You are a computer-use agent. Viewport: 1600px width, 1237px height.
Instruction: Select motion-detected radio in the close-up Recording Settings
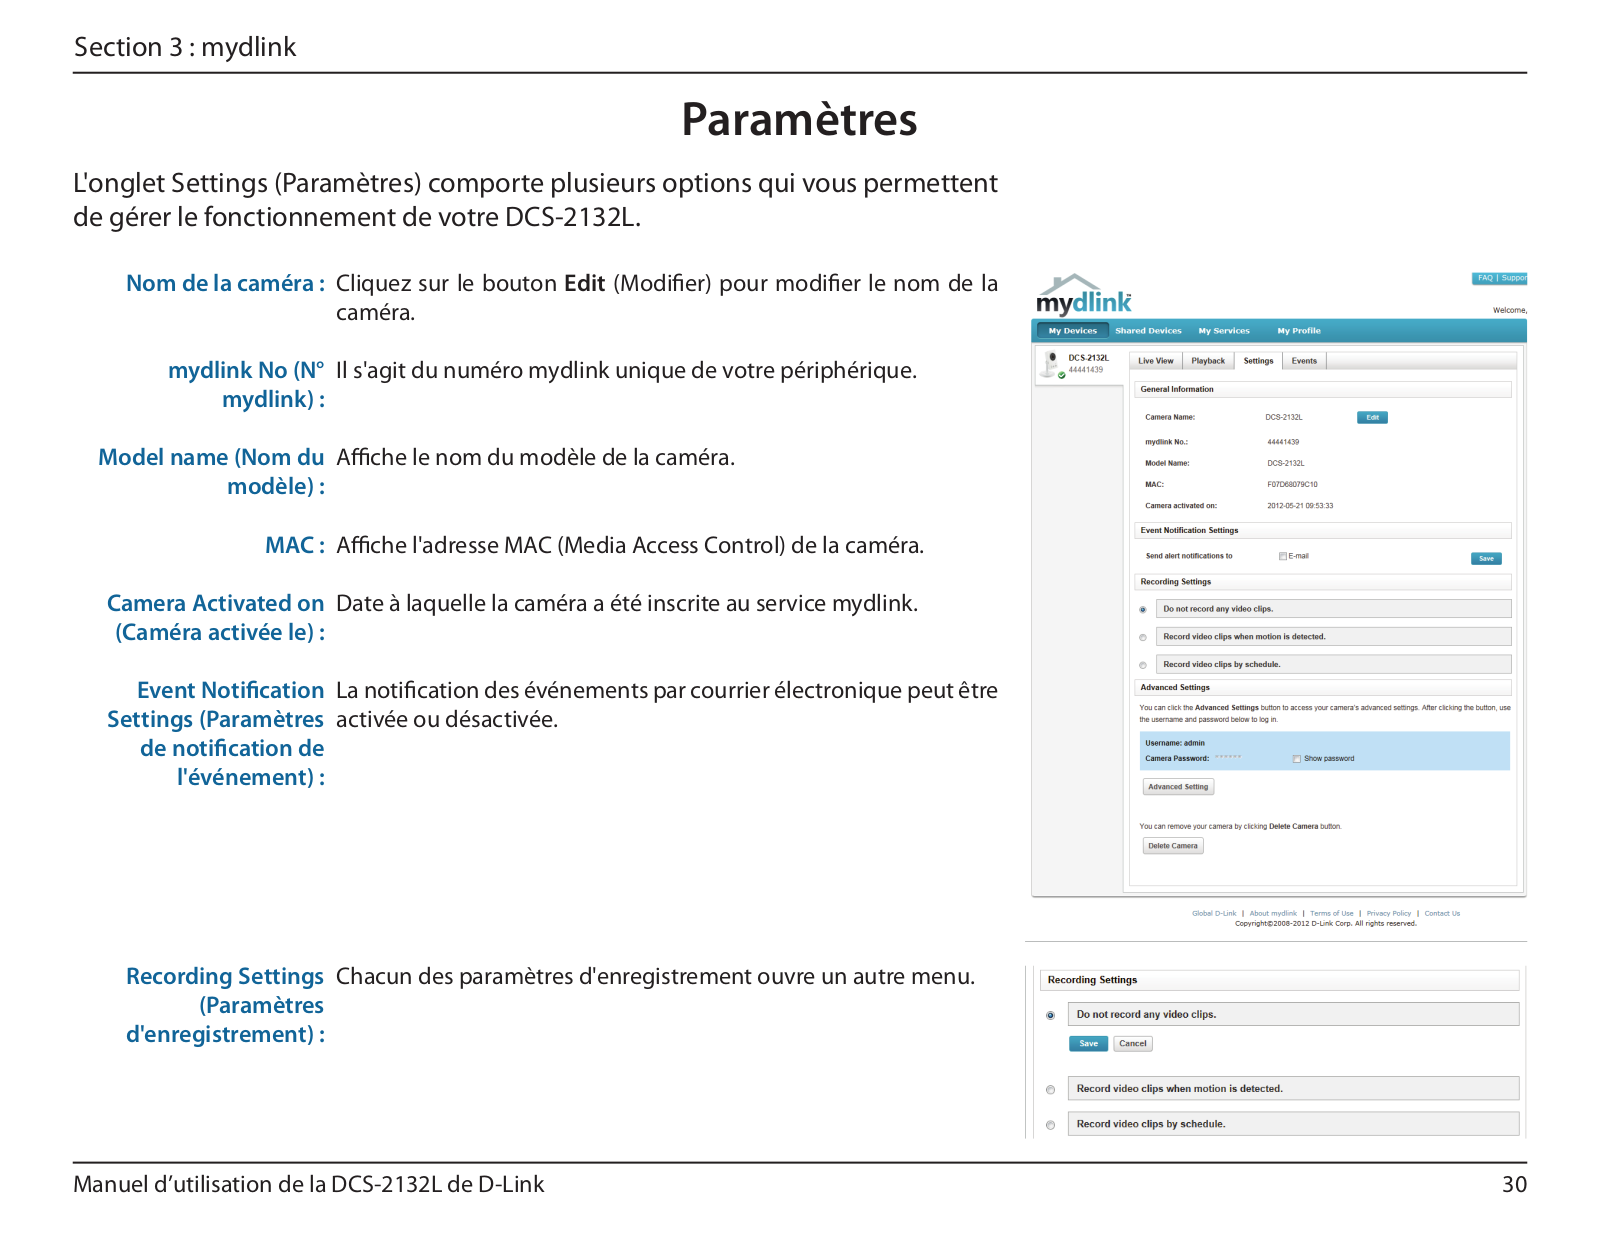pos(1050,1090)
